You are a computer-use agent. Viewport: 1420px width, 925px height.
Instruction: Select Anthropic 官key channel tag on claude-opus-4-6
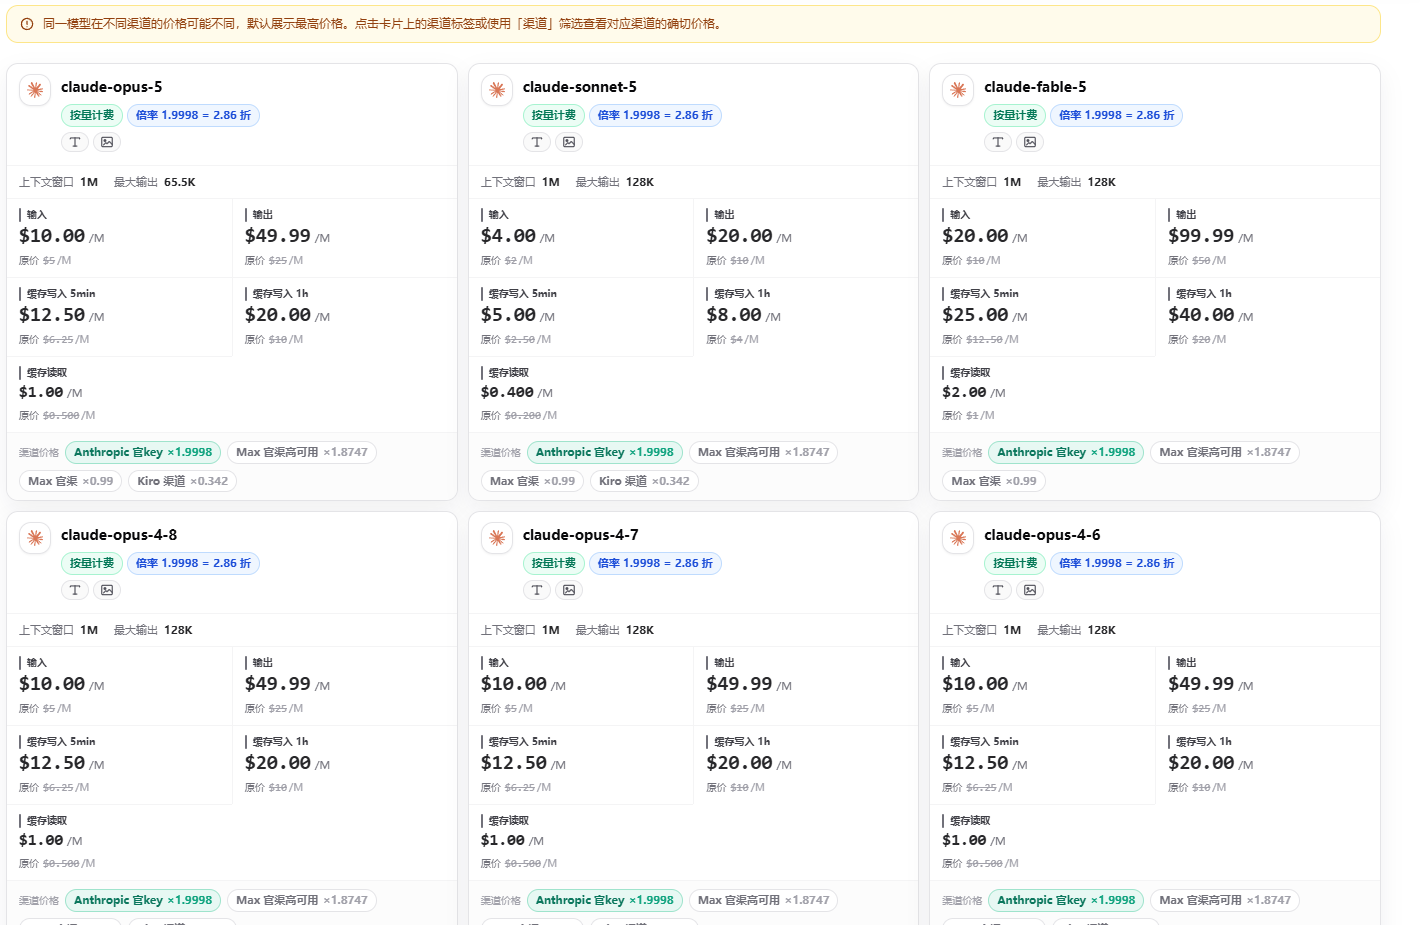click(x=1066, y=900)
